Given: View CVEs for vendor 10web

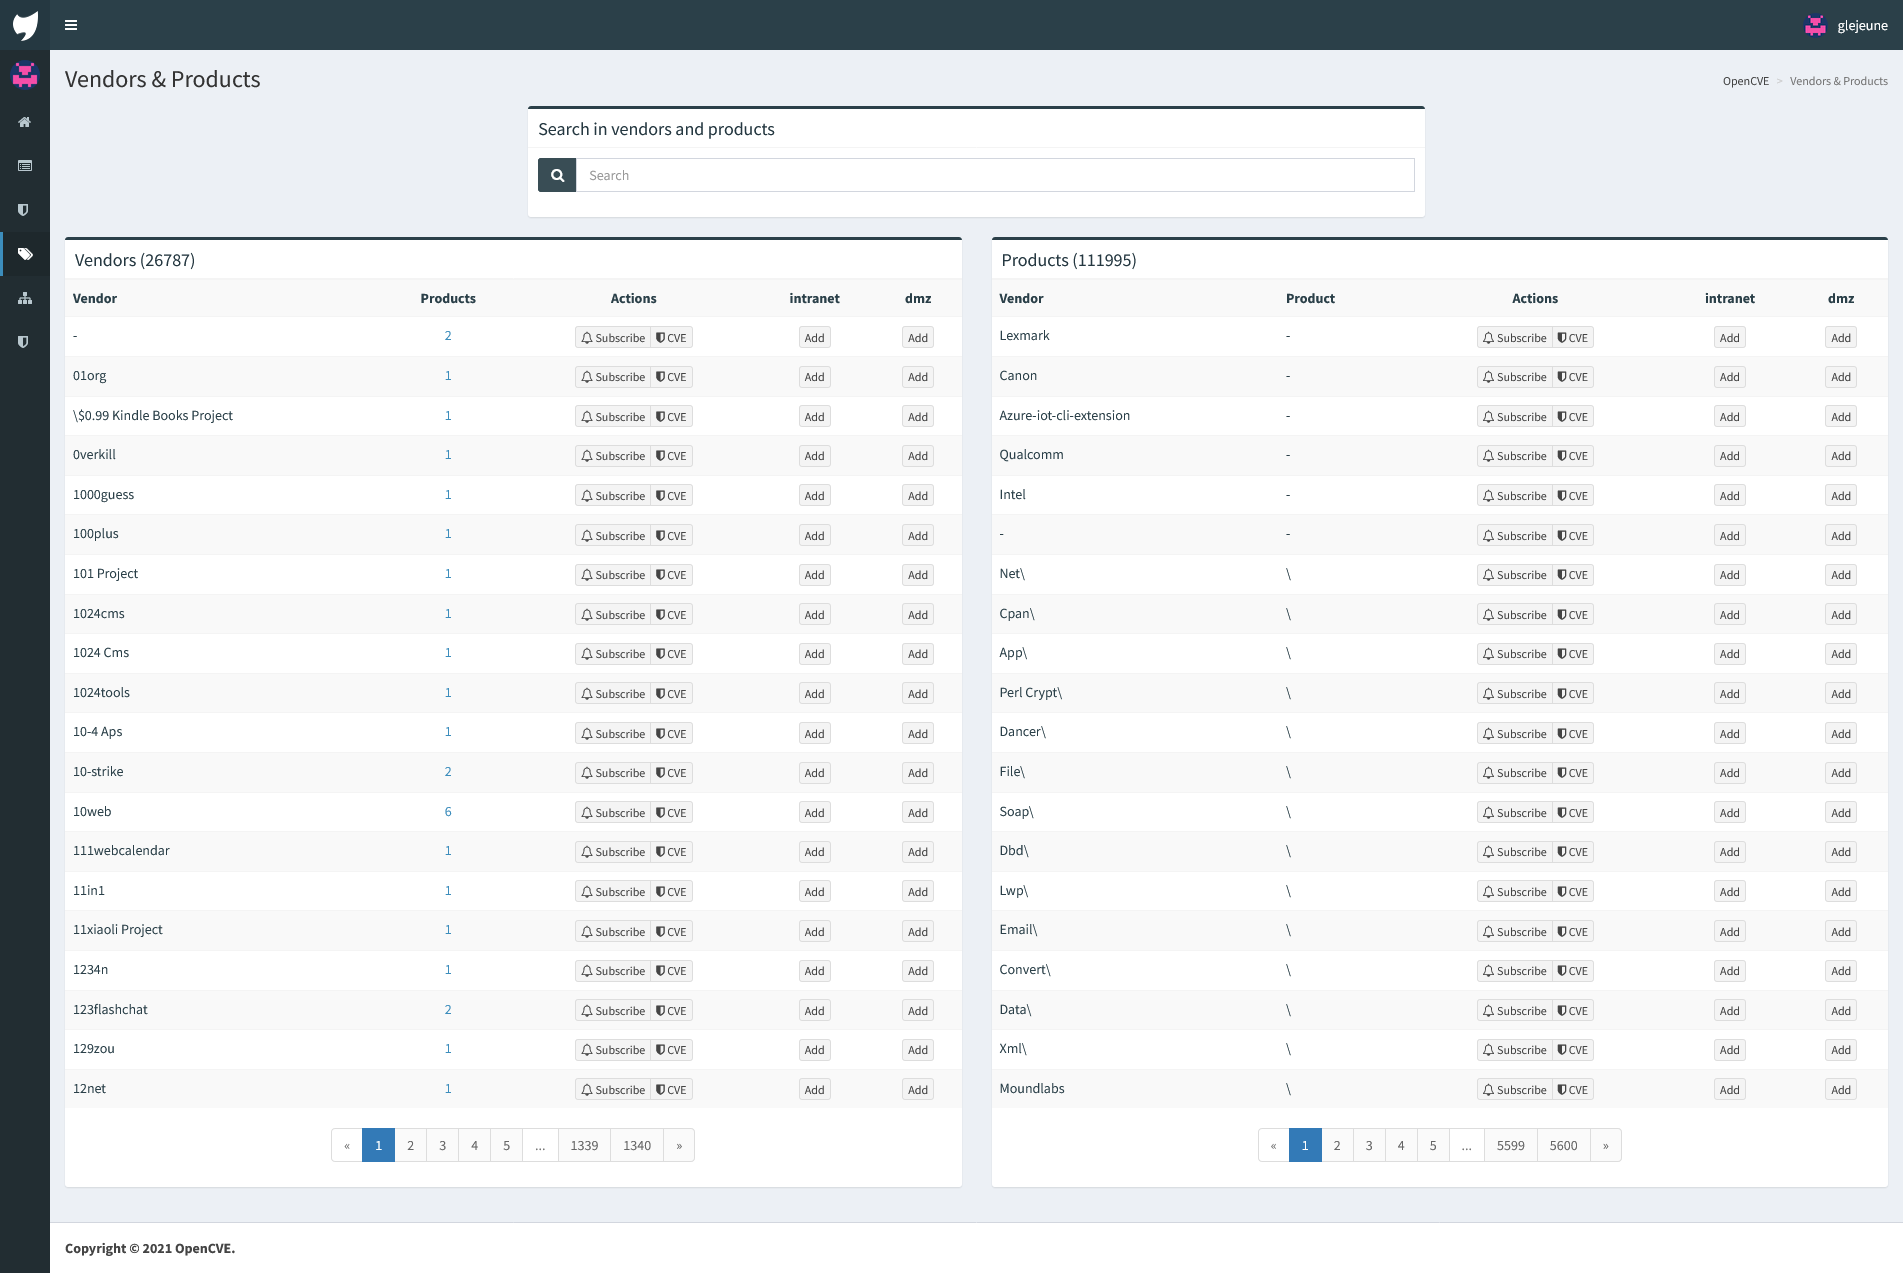Looking at the screenshot, I should point(672,813).
